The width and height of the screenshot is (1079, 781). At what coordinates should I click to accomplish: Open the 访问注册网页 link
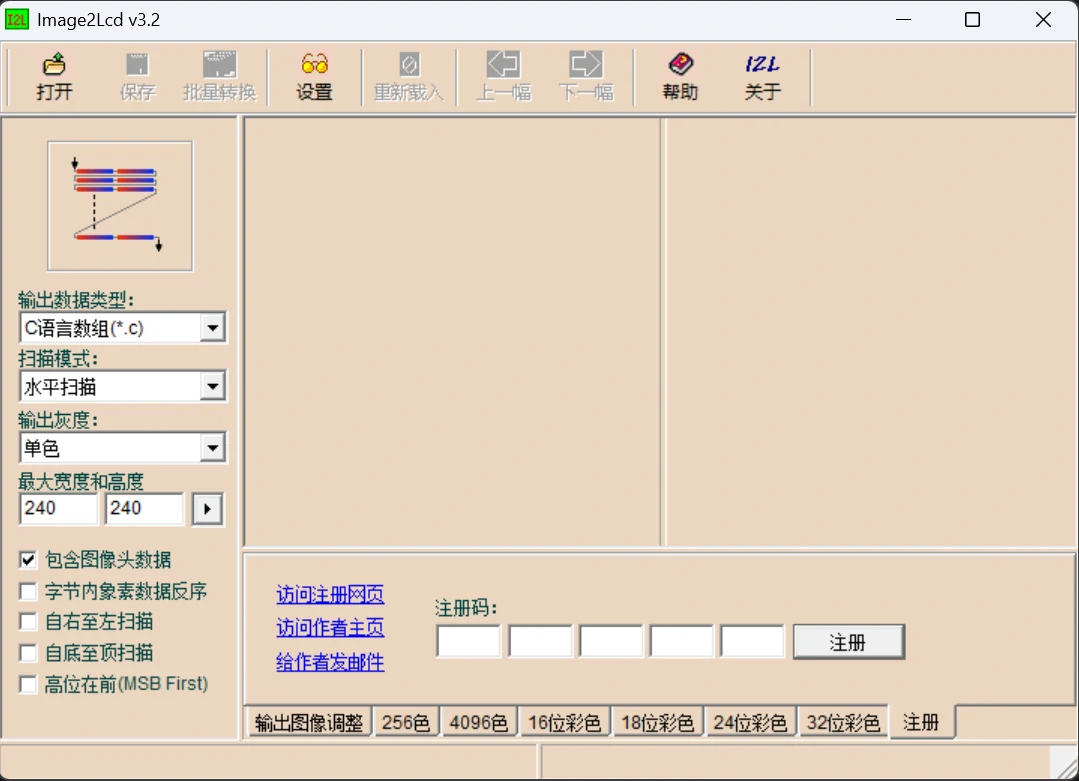(330, 595)
